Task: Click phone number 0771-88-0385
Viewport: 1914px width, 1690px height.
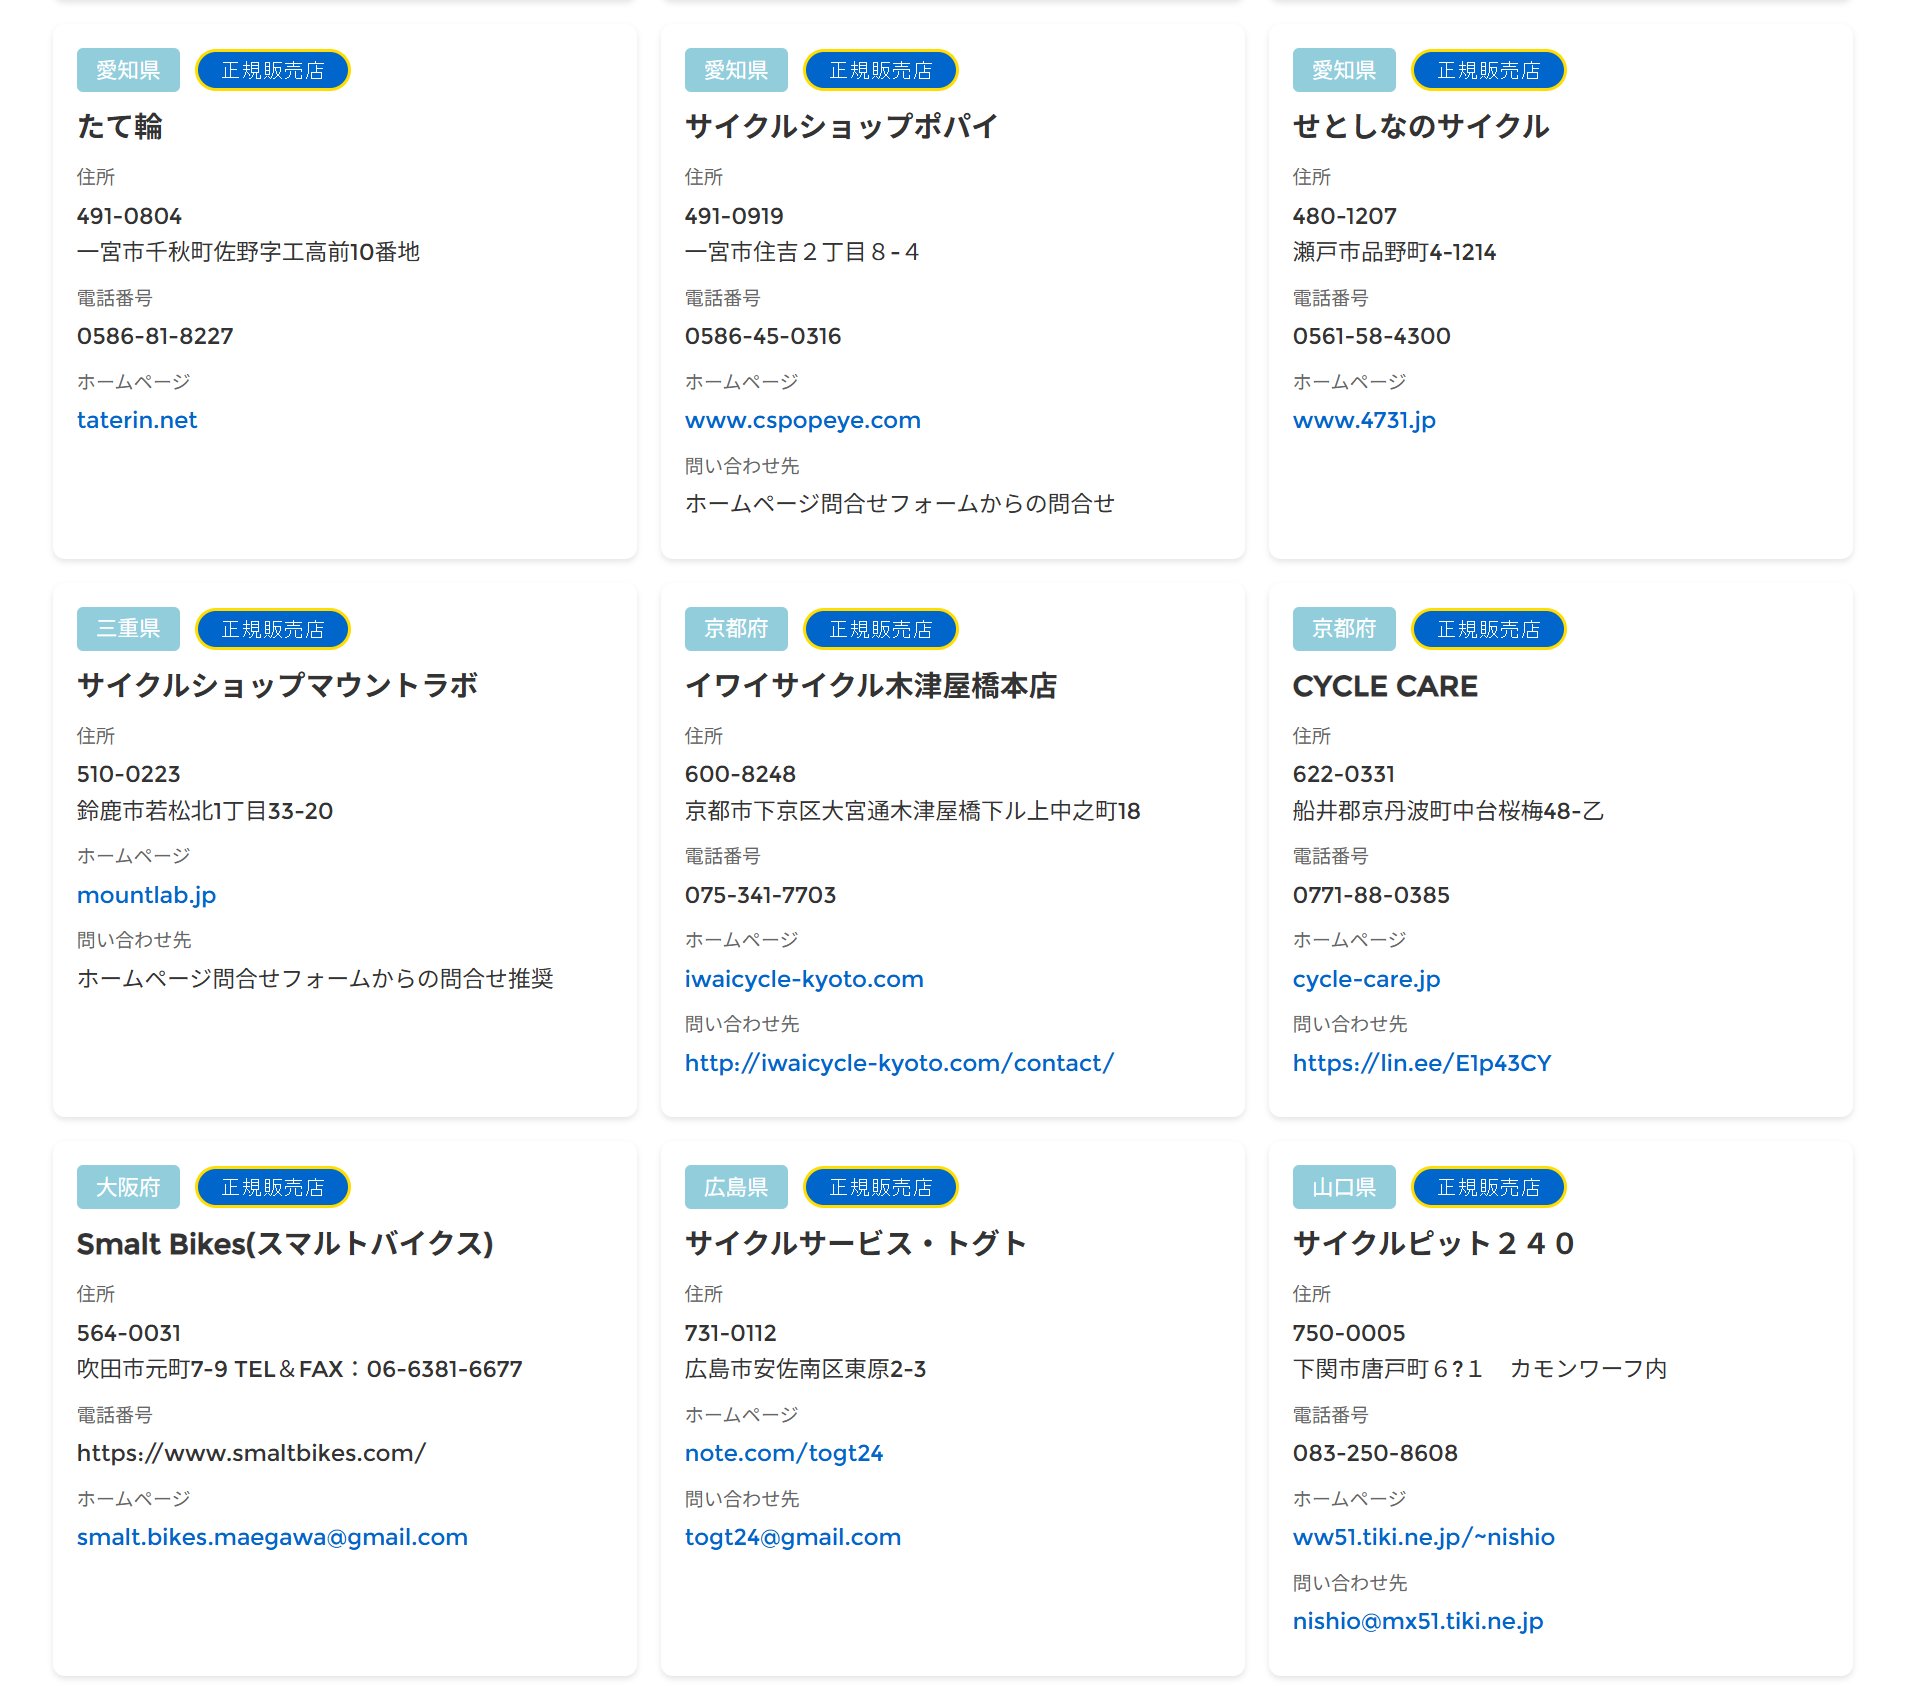Action: click(x=1371, y=895)
